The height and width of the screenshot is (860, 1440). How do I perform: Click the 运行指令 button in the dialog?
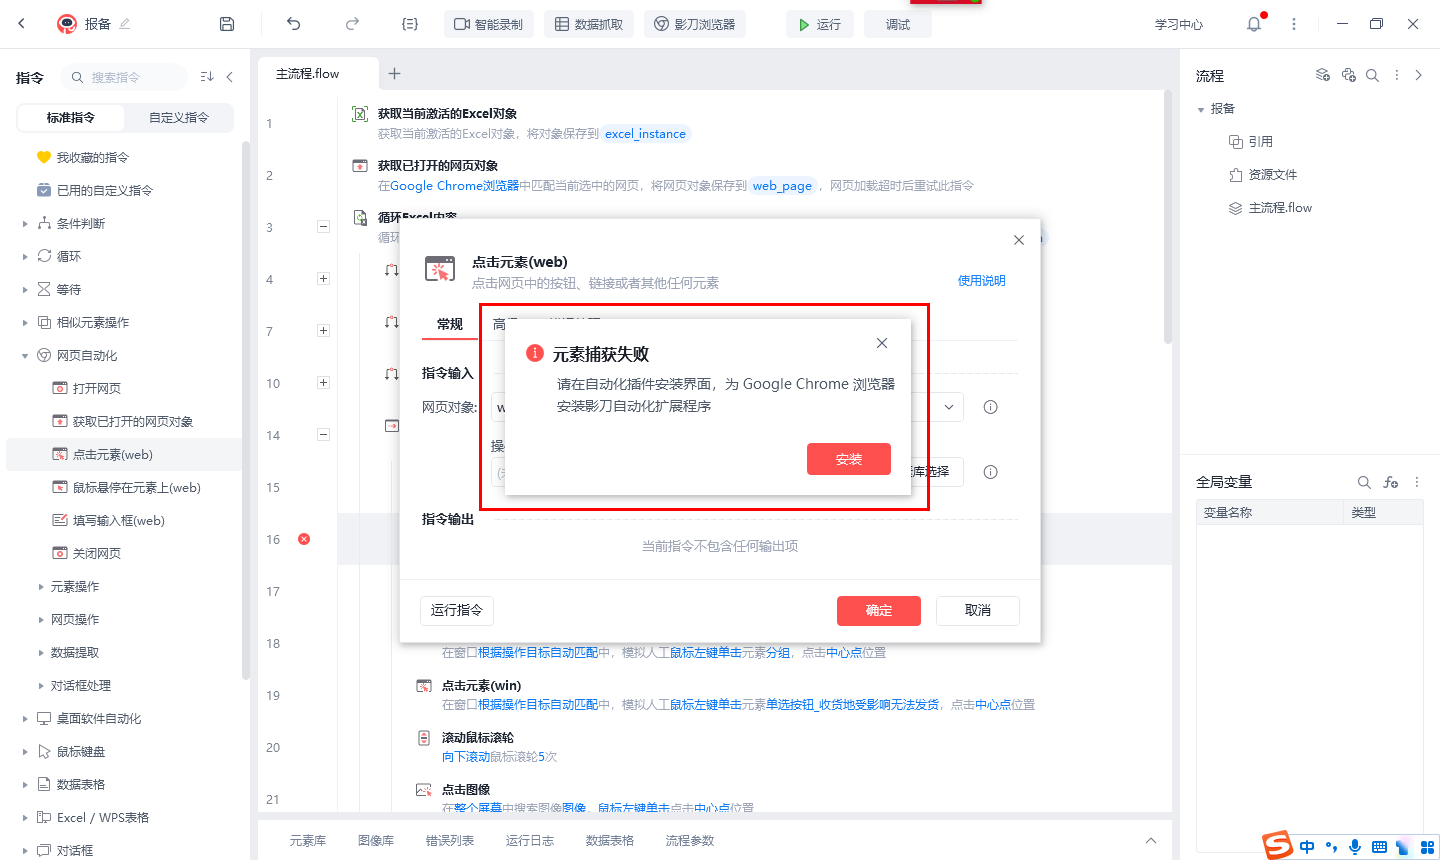(457, 610)
